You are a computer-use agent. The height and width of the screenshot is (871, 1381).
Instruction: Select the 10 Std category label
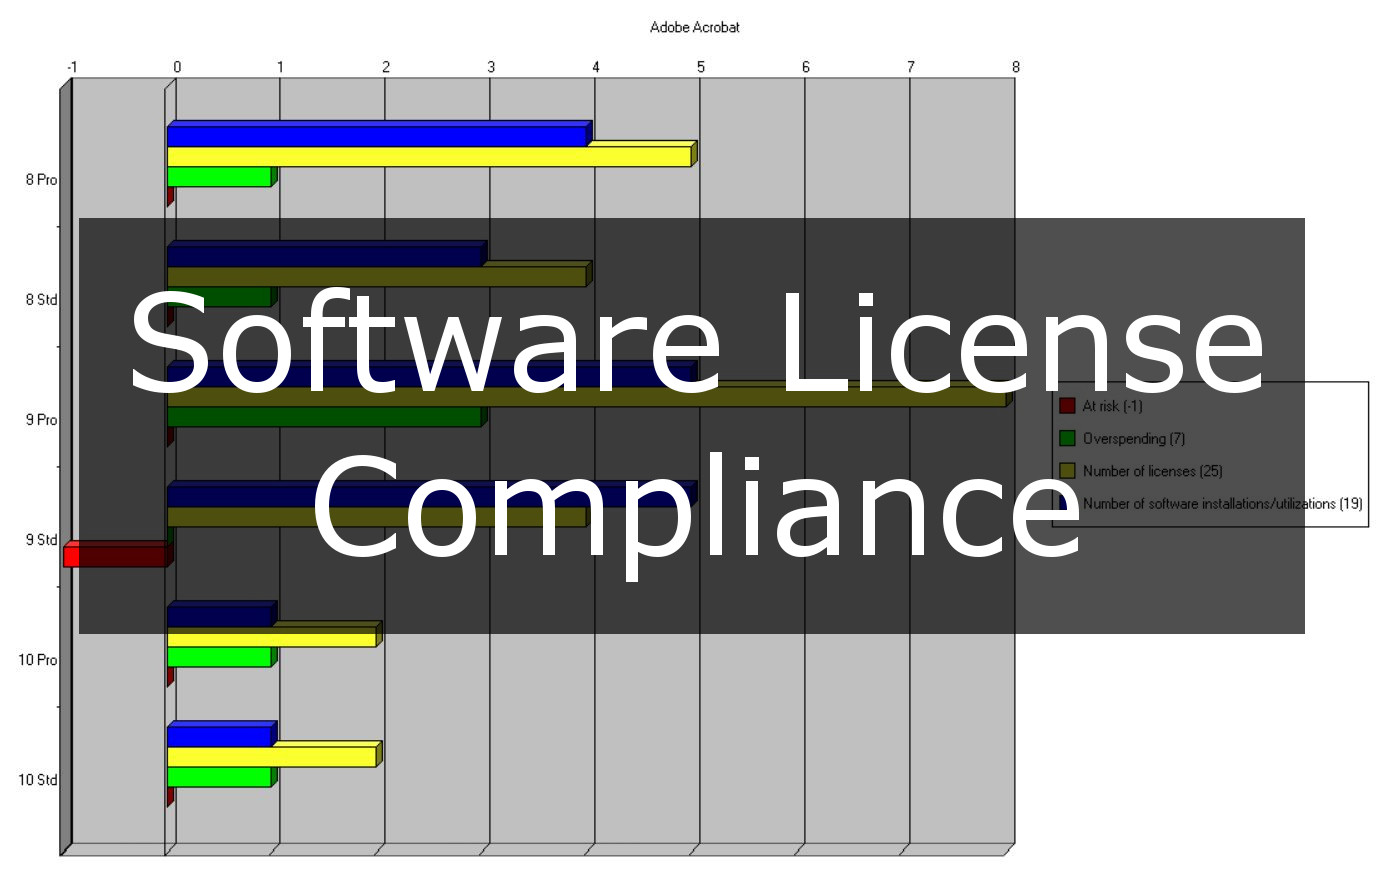point(38,780)
